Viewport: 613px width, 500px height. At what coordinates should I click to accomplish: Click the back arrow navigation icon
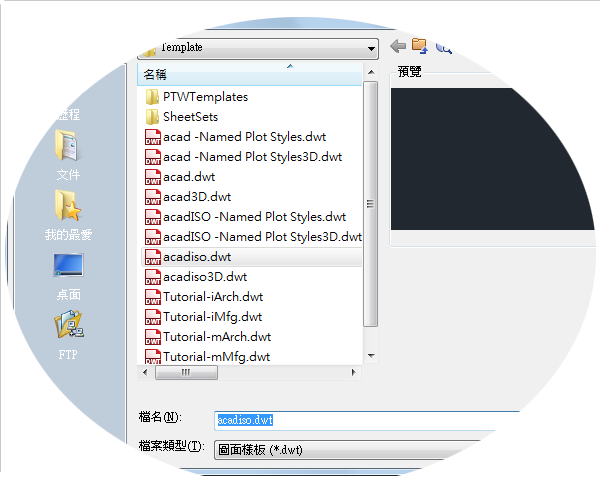(398, 47)
